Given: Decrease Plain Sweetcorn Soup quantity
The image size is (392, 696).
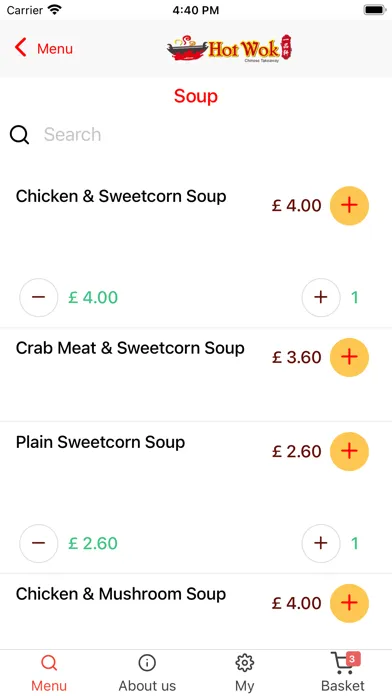Looking at the screenshot, I should tap(39, 543).
